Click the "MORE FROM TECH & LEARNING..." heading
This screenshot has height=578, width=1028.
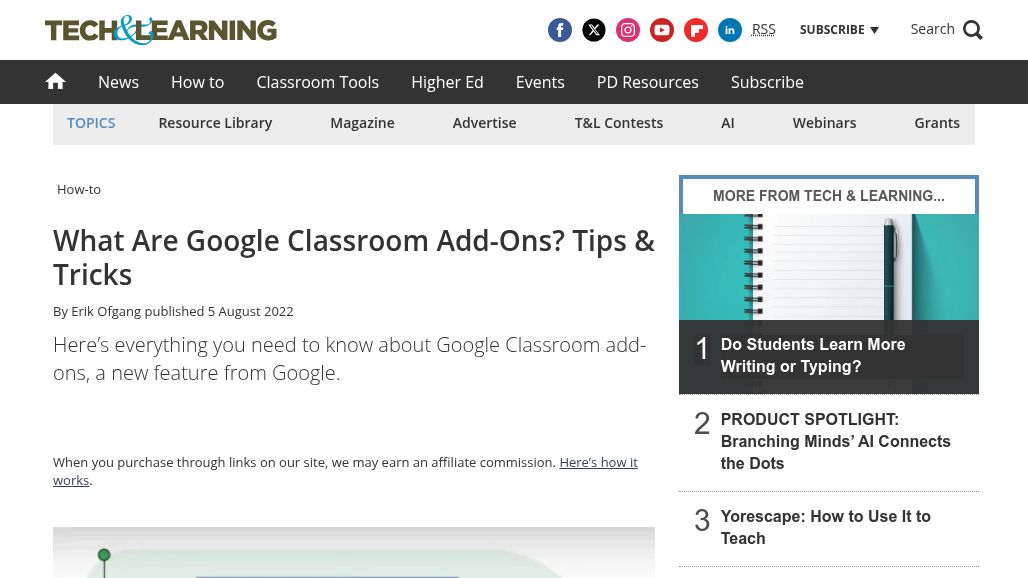829,196
